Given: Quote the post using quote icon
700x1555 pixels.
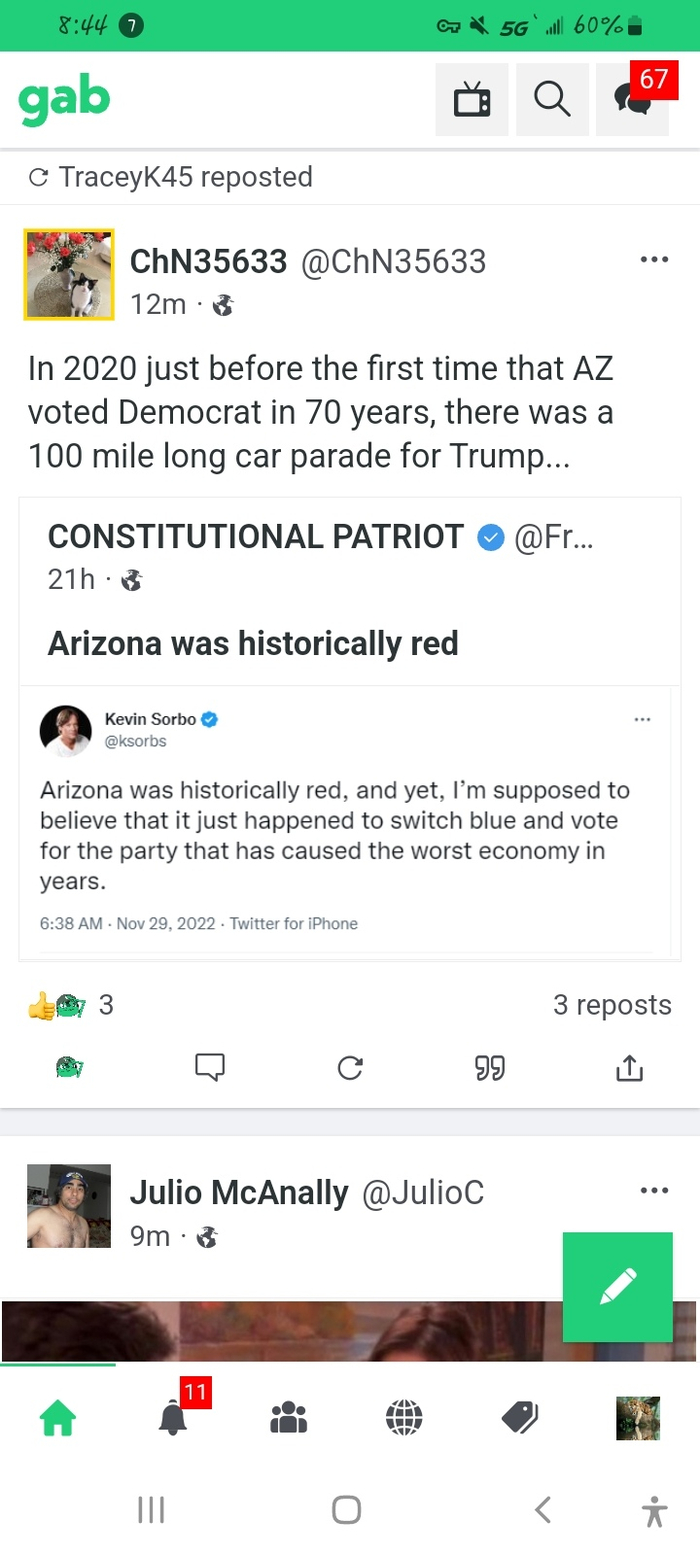Looking at the screenshot, I should pyautogui.click(x=489, y=1068).
